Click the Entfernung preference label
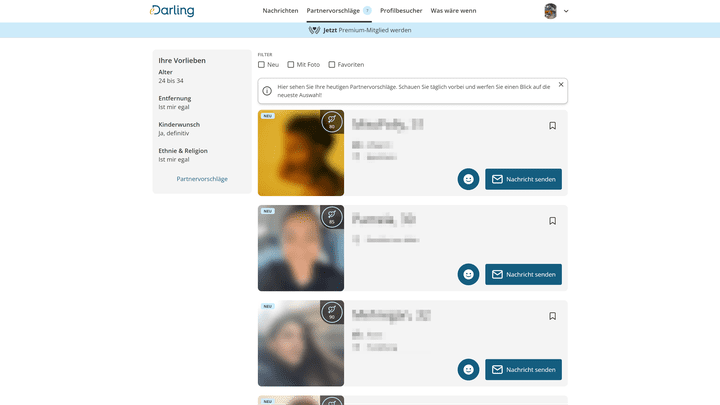Screen dimensions: 720x405 click(x=174, y=98)
